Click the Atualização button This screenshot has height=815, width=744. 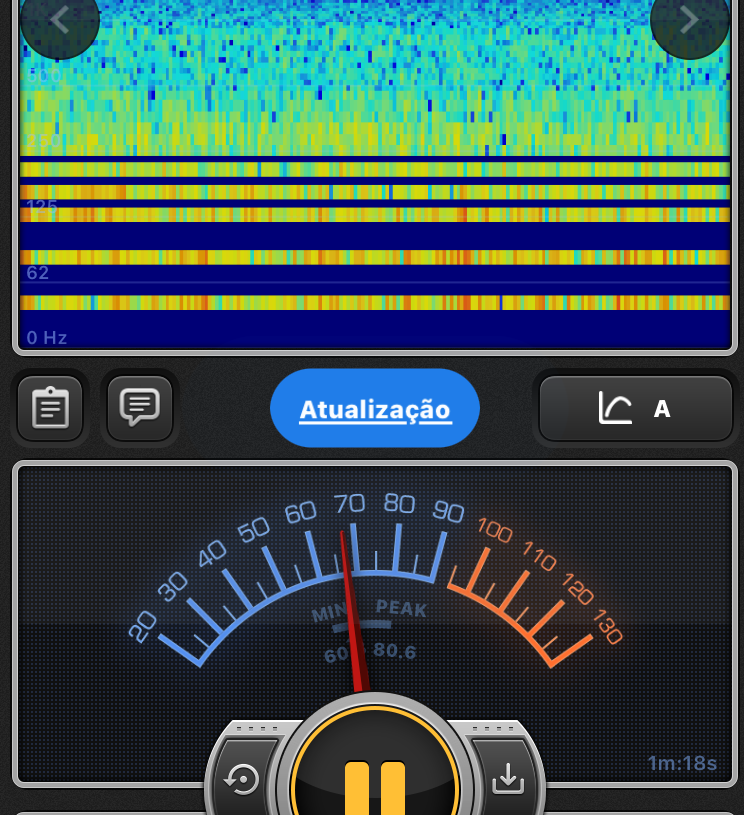click(x=375, y=409)
